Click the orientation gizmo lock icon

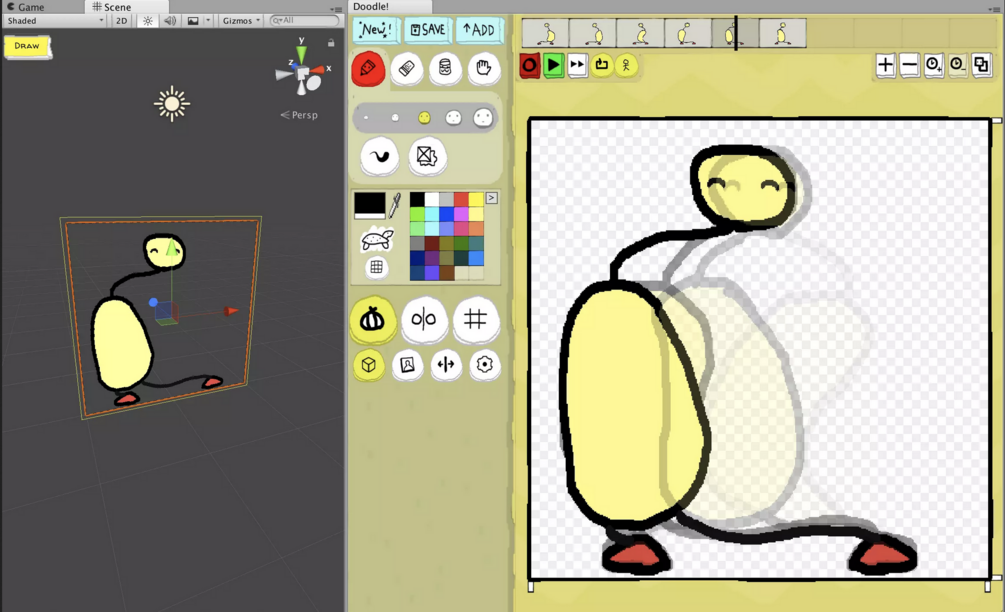coord(331,43)
